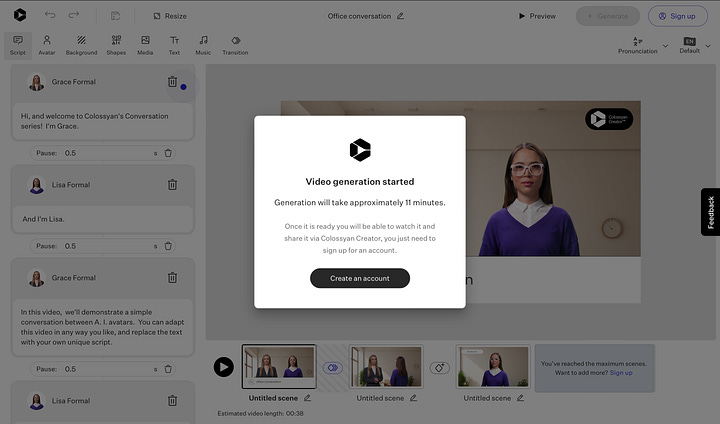Image resolution: width=720 pixels, height=424 pixels.
Task: Click the avatar in the video canvas
Action: pos(529,199)
